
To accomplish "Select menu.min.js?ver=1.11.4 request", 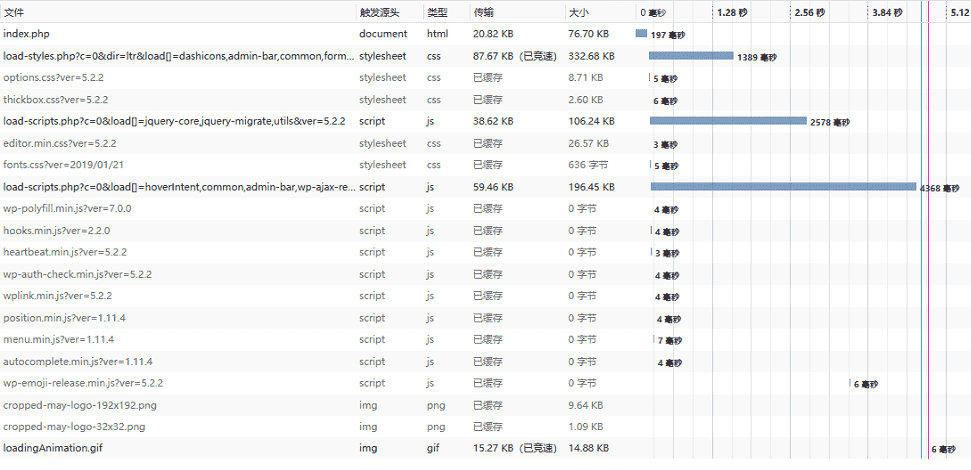I will (x=486, y=339).
